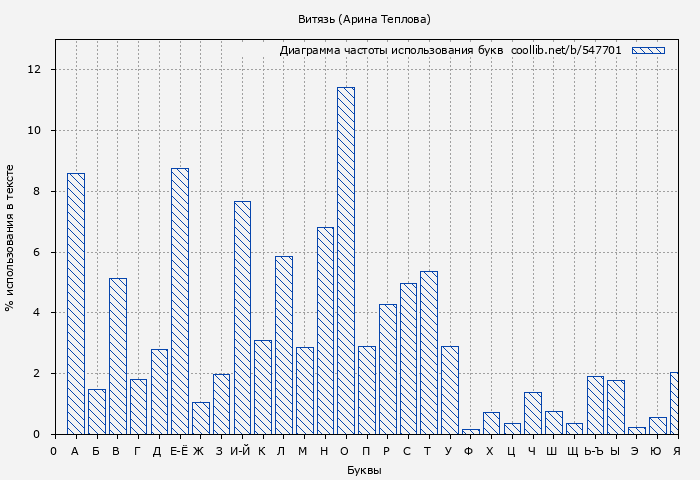Click the bar for letter Н
The image size is (700, 480).
(325, 330)
